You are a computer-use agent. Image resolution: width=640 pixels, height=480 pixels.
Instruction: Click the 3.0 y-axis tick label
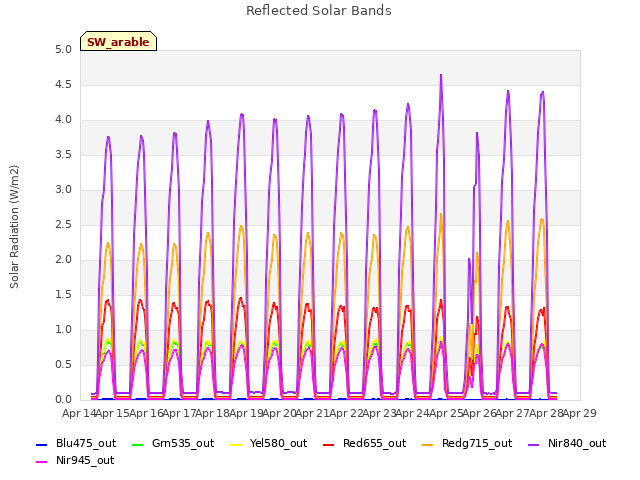[63, 189]
